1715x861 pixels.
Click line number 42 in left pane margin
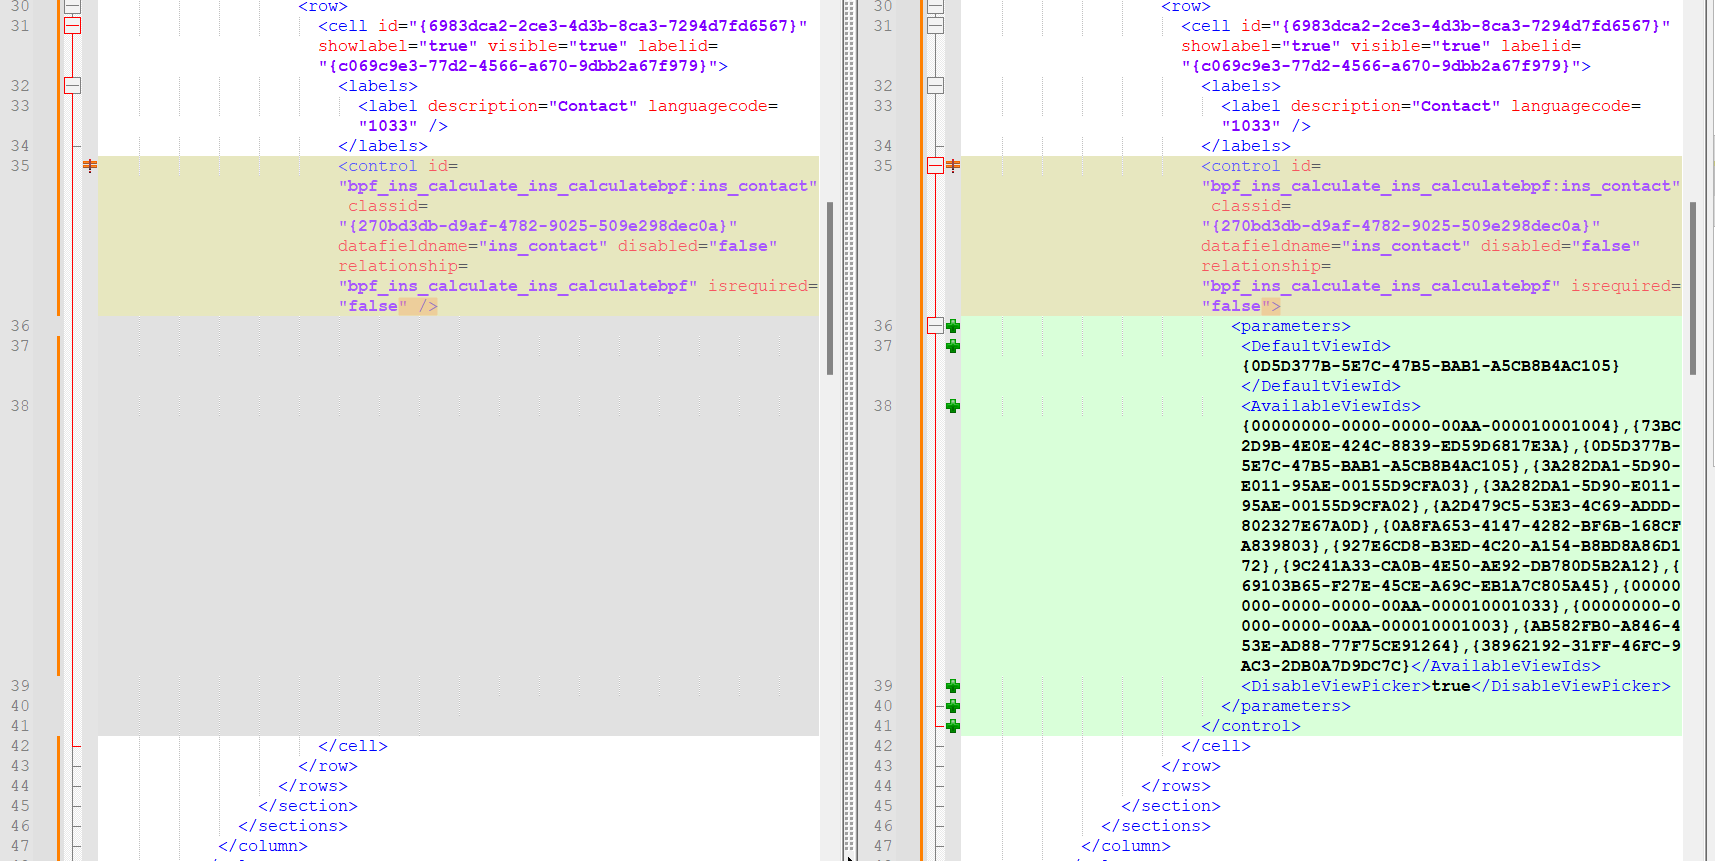pyautogui.click(x=20, y=746)
